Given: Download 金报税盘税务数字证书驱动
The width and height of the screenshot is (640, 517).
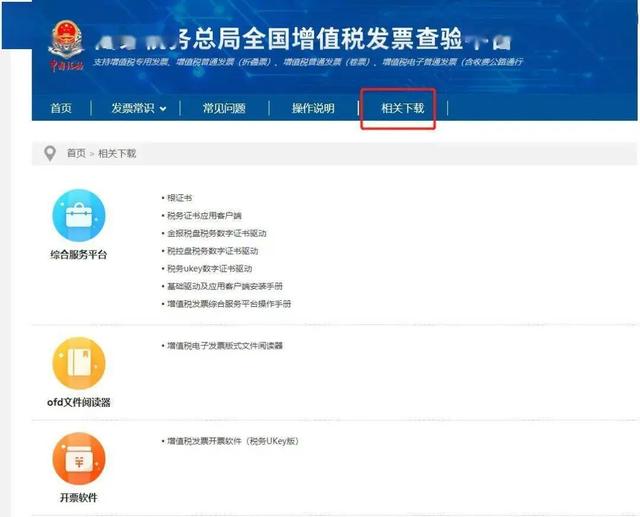Looking at the screenshot, I should point(217,233).
